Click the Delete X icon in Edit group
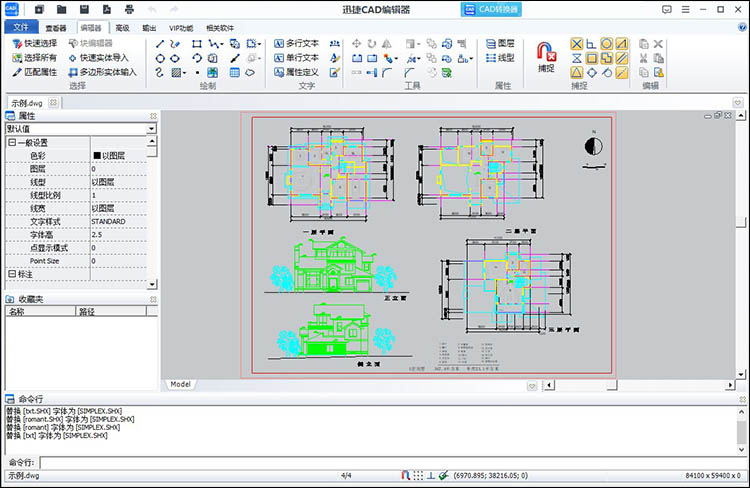Image resolution: width=750 pixels, height=488 pixels. (x=658, y=44)
